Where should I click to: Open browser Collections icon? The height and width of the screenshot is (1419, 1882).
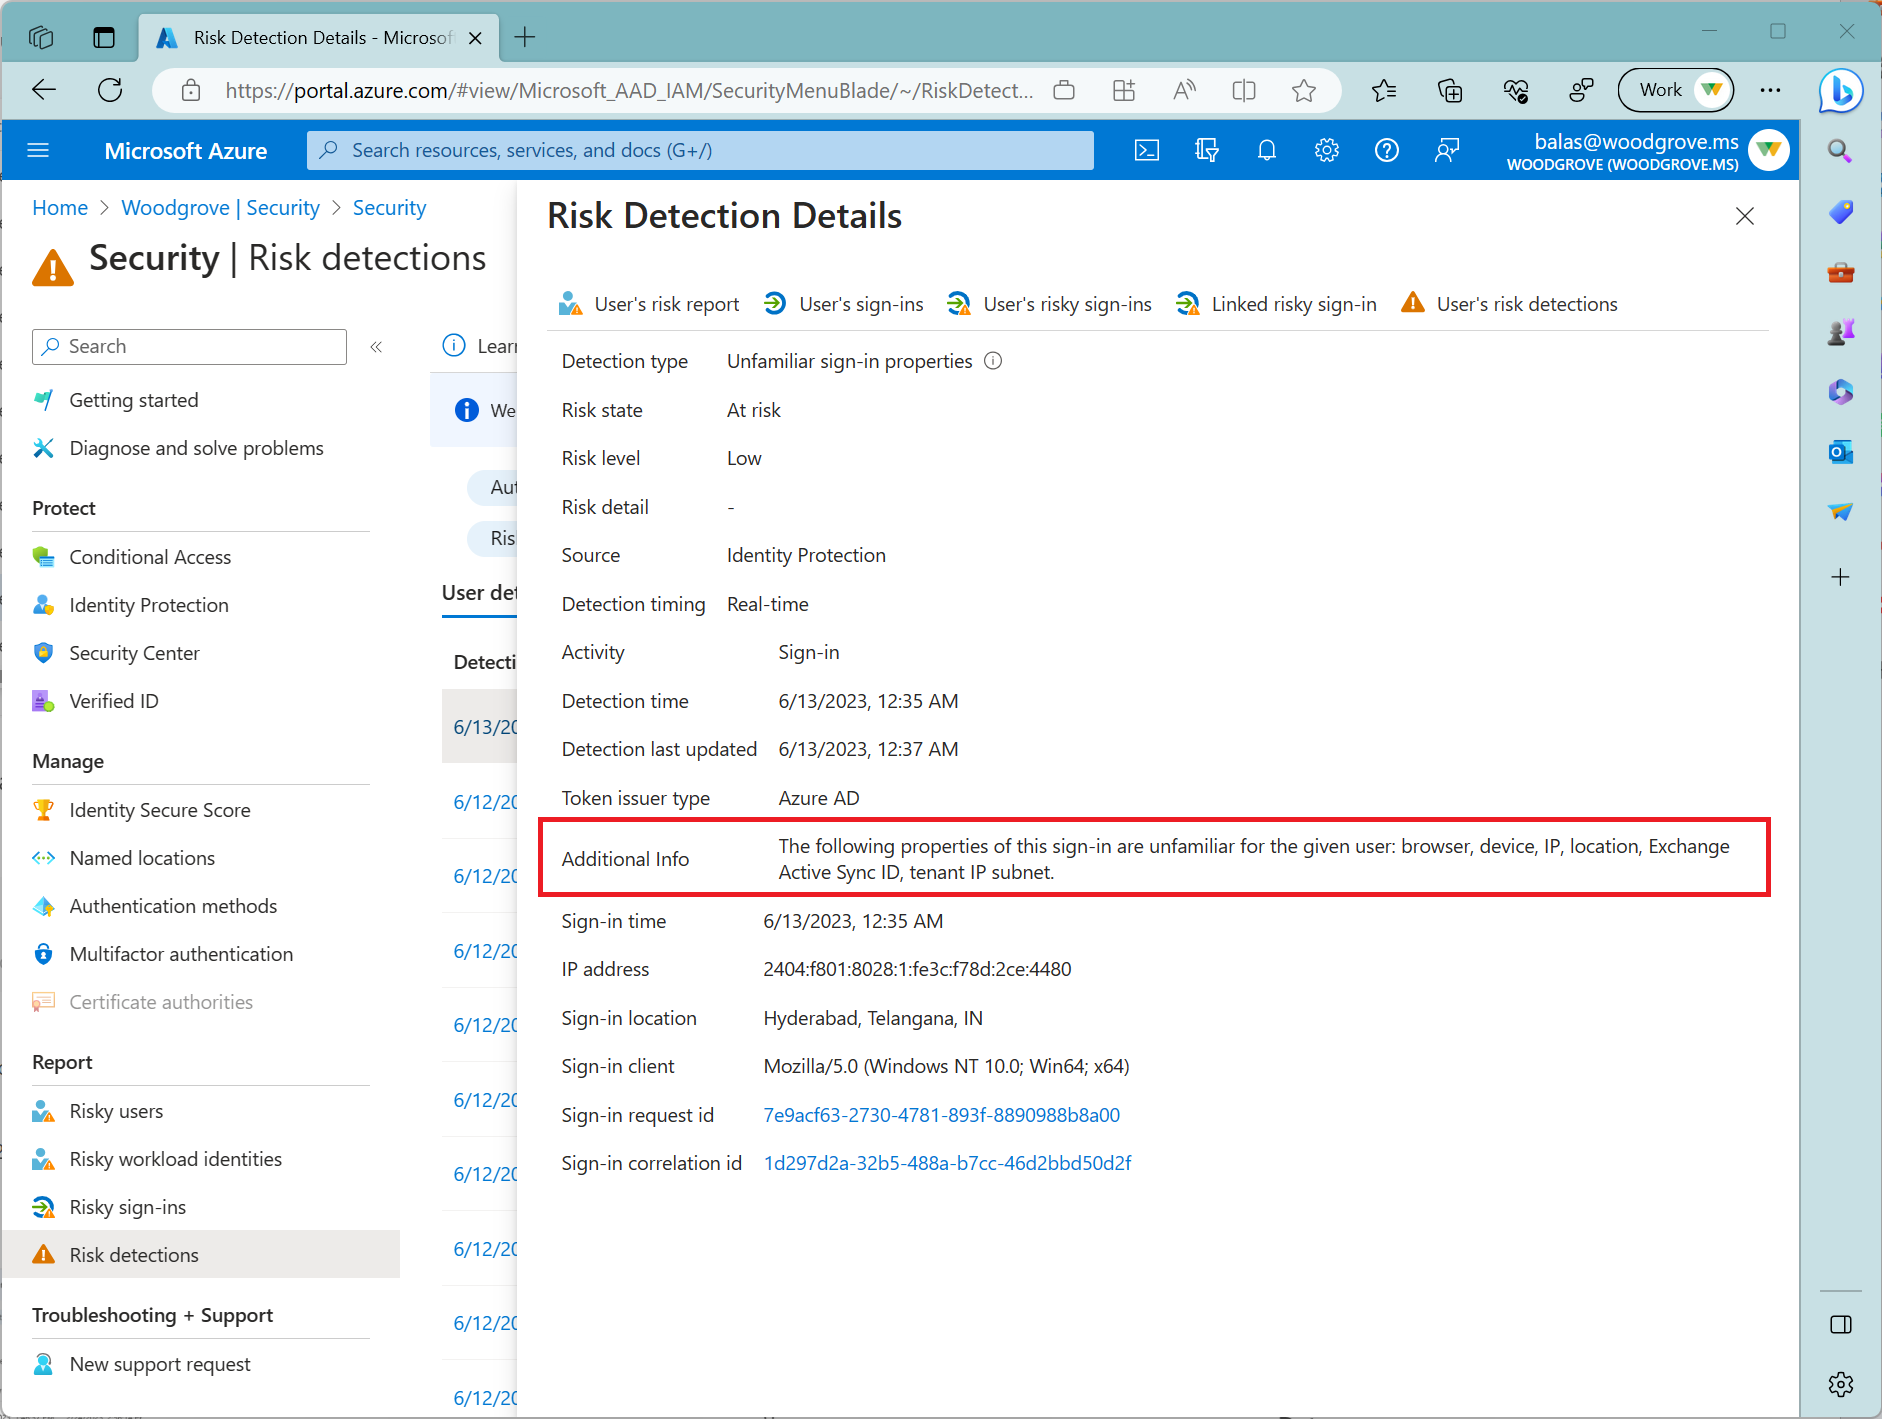click(1450, 91)
